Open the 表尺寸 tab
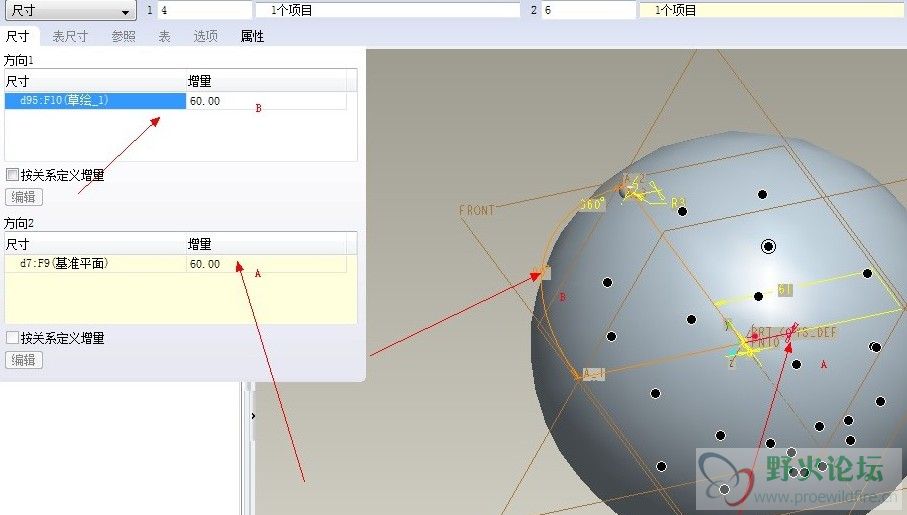This screenshot has width=907, height=515. tap(70, 36)
